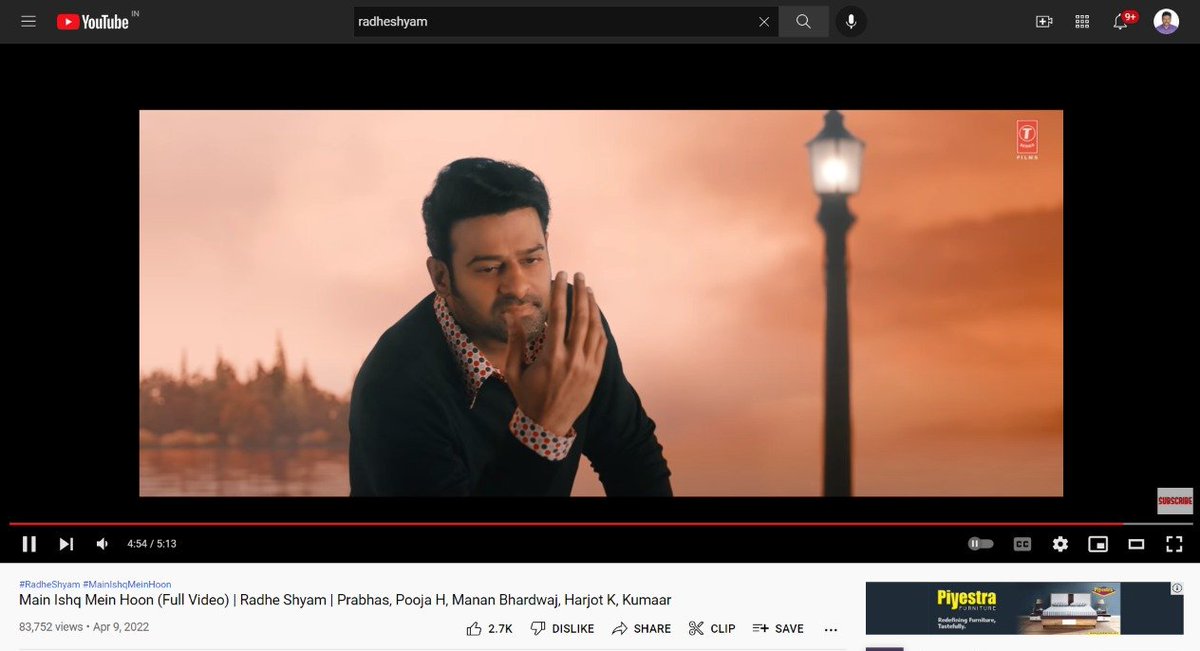Image resolution: width=1200 pixels, height=651 pixels.
Task: Skip to next video
Action: (66, 544)
